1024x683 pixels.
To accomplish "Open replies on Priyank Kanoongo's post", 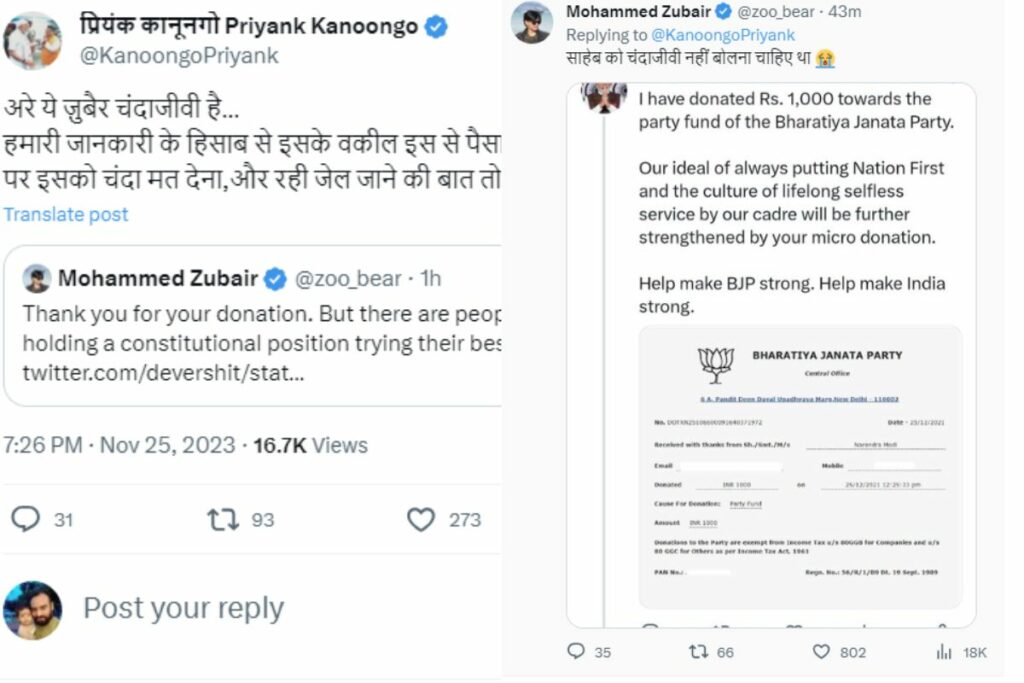I will [x=25, y=519].
